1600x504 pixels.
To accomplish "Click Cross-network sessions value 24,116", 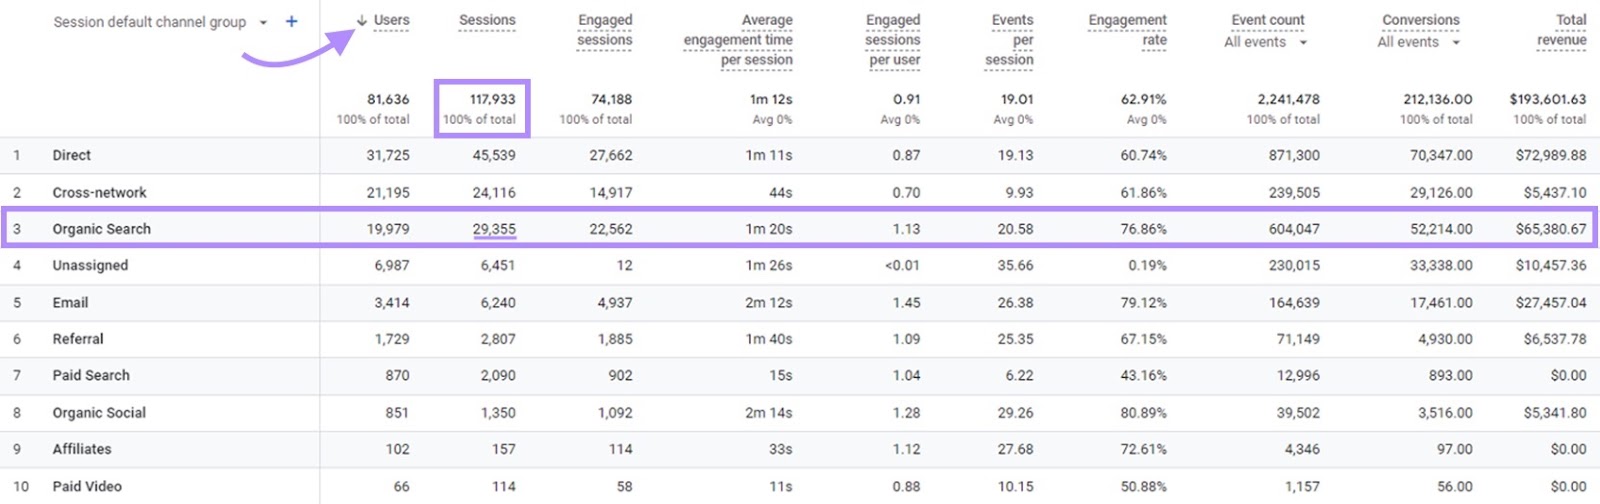I will pyautogui.click(x=494, y=192).
